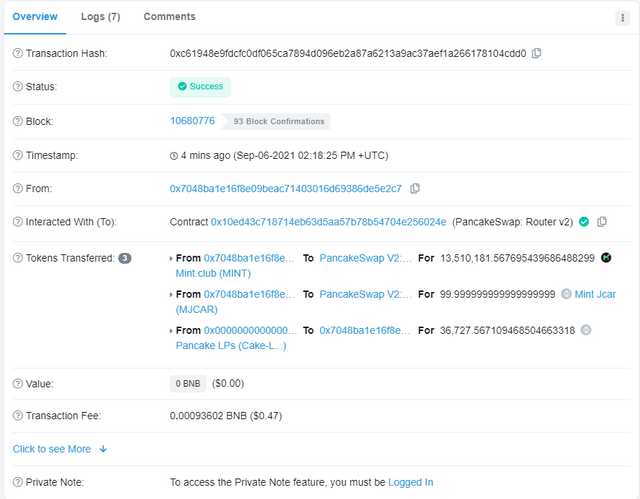Image resolution: width=640 pixels, height=499 pixels.
Task: Click the (PancakeSwap: Router v2) label
Action: [513, 222]
